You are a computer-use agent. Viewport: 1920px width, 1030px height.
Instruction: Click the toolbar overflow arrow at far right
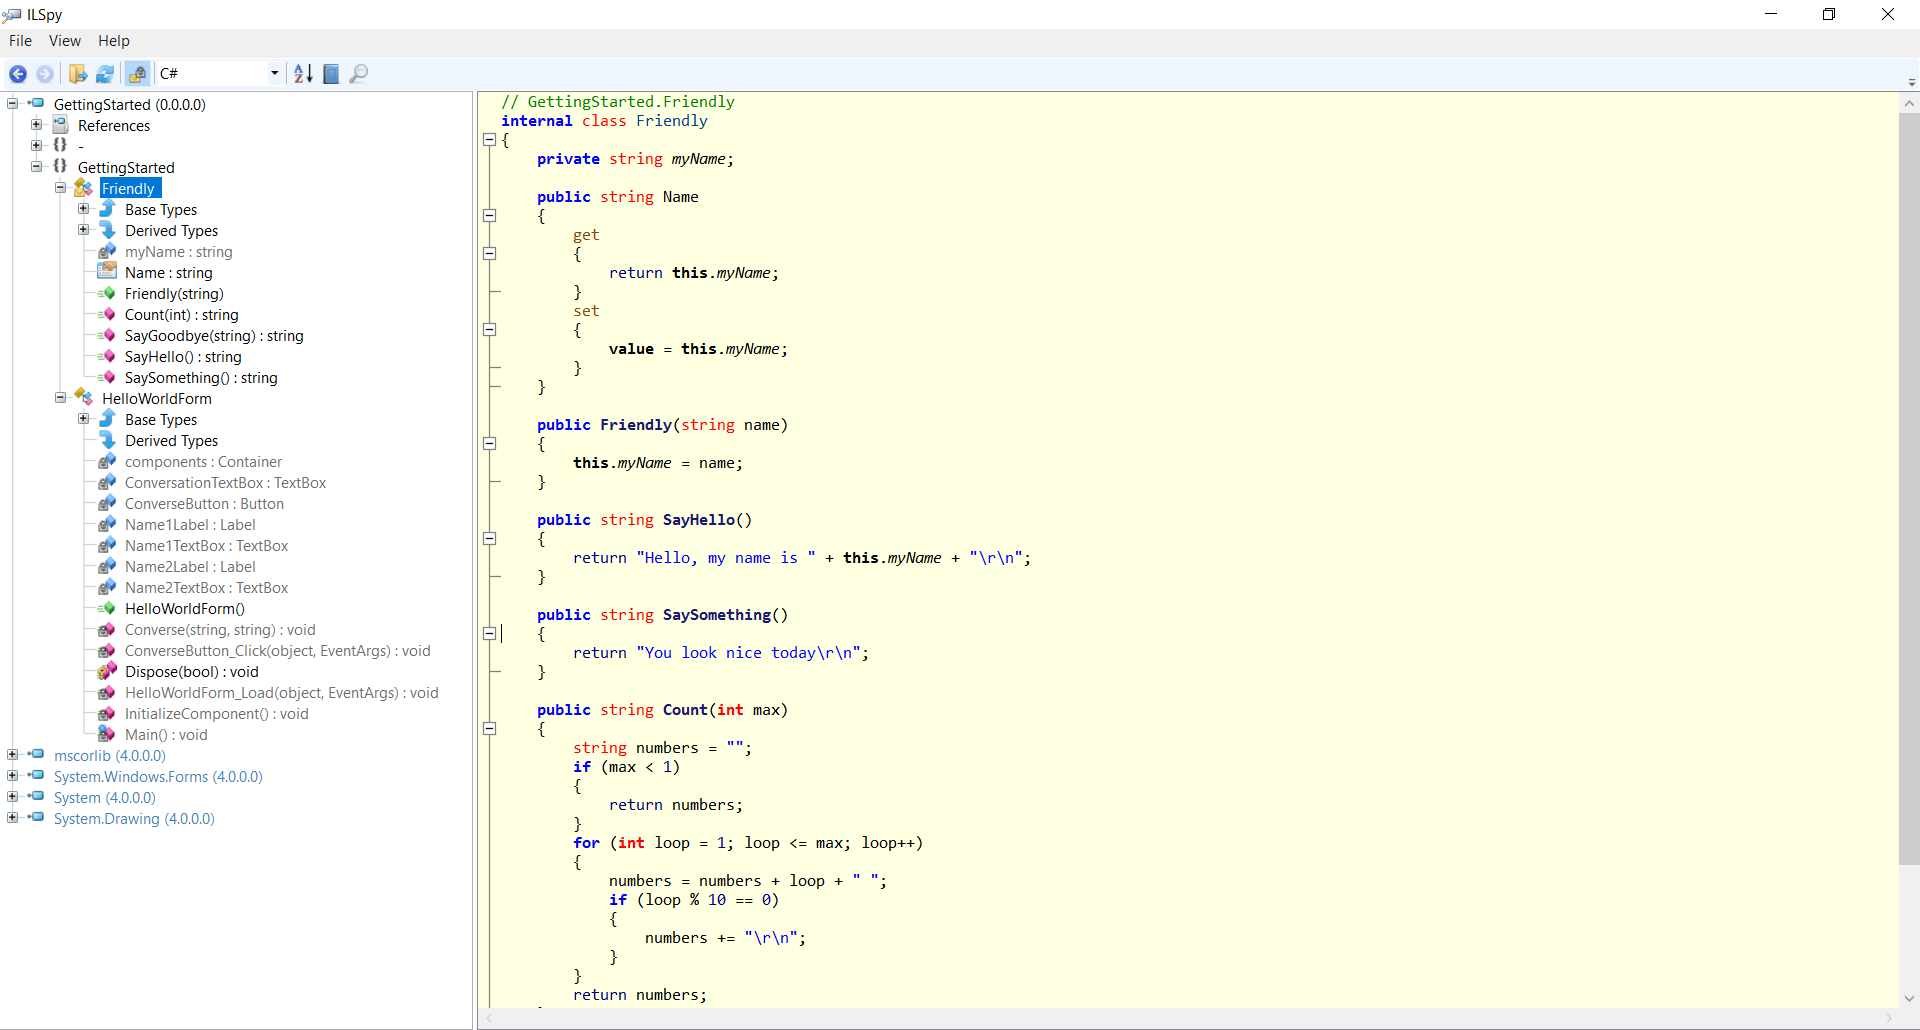tap(1911, 82)
